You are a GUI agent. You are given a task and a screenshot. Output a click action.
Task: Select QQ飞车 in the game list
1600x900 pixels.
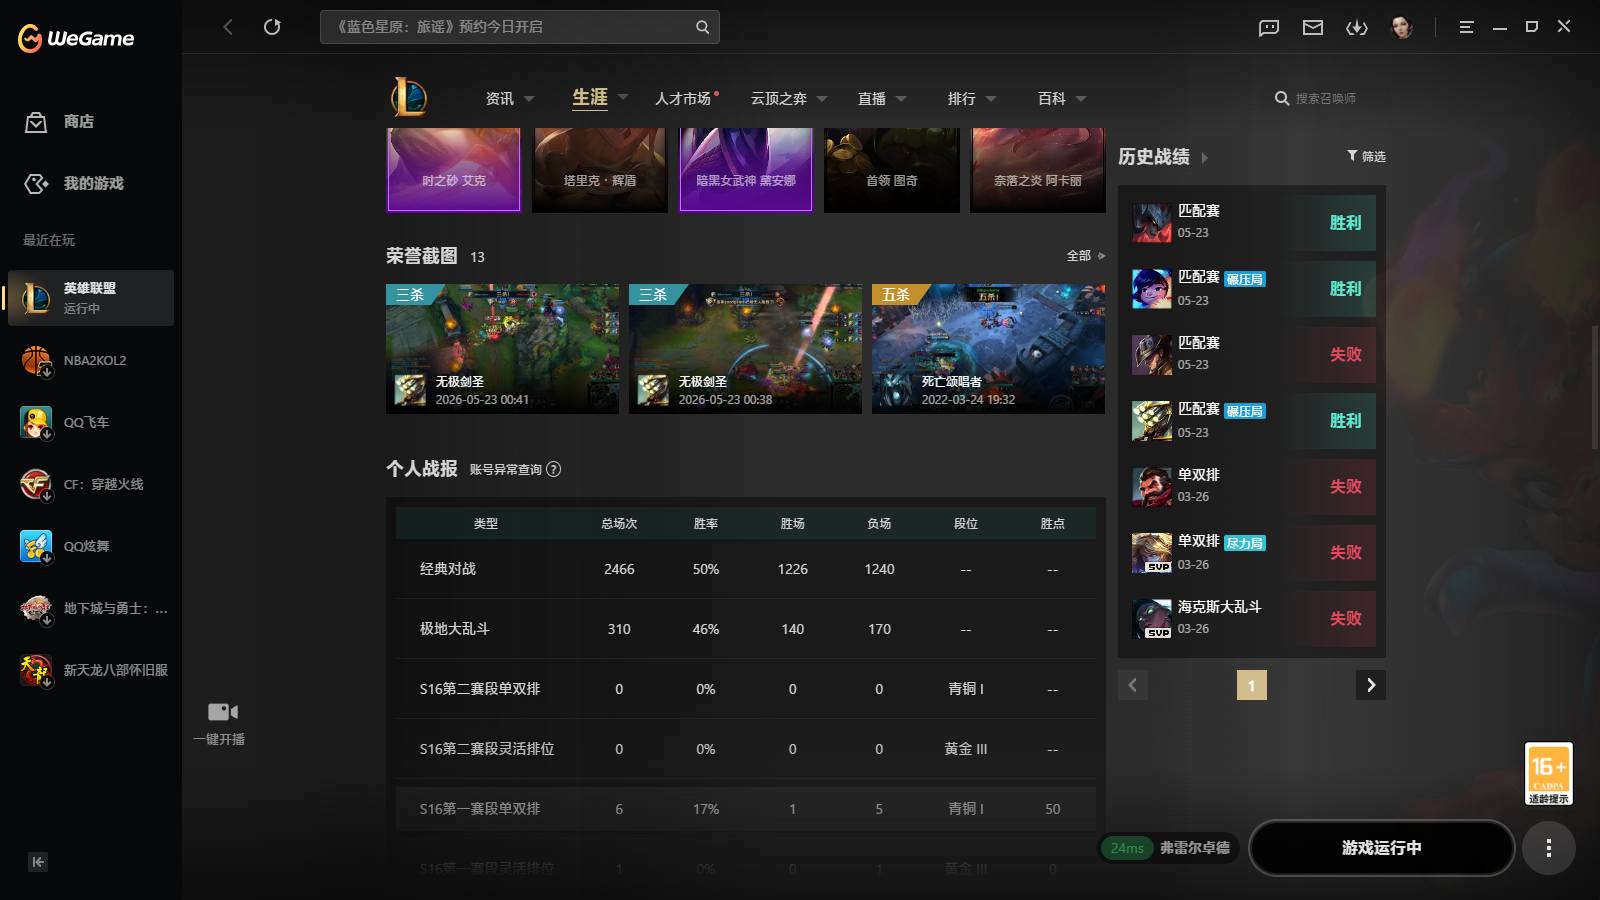pos(91,422)
